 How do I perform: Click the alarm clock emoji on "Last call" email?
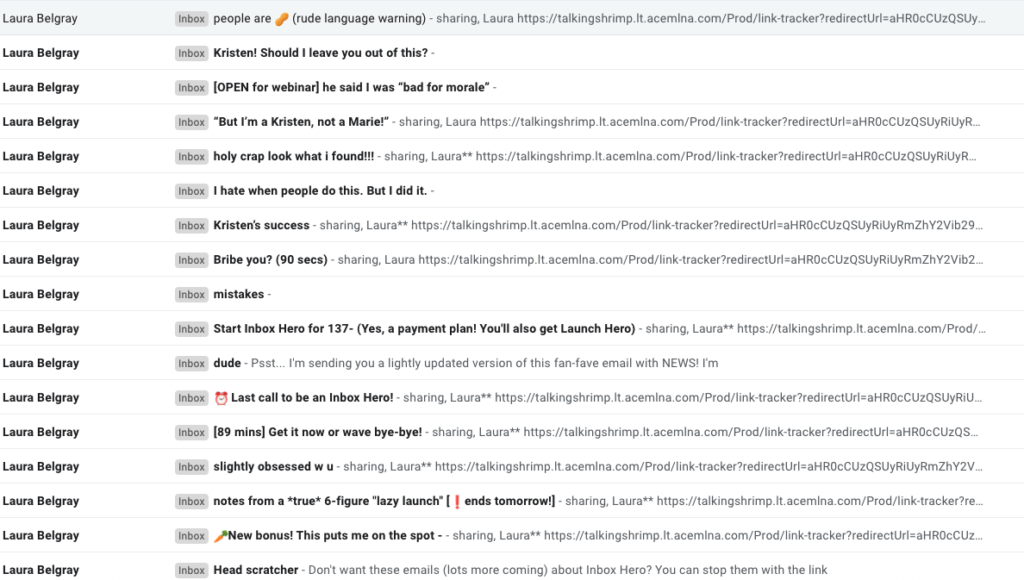point(221,398)
